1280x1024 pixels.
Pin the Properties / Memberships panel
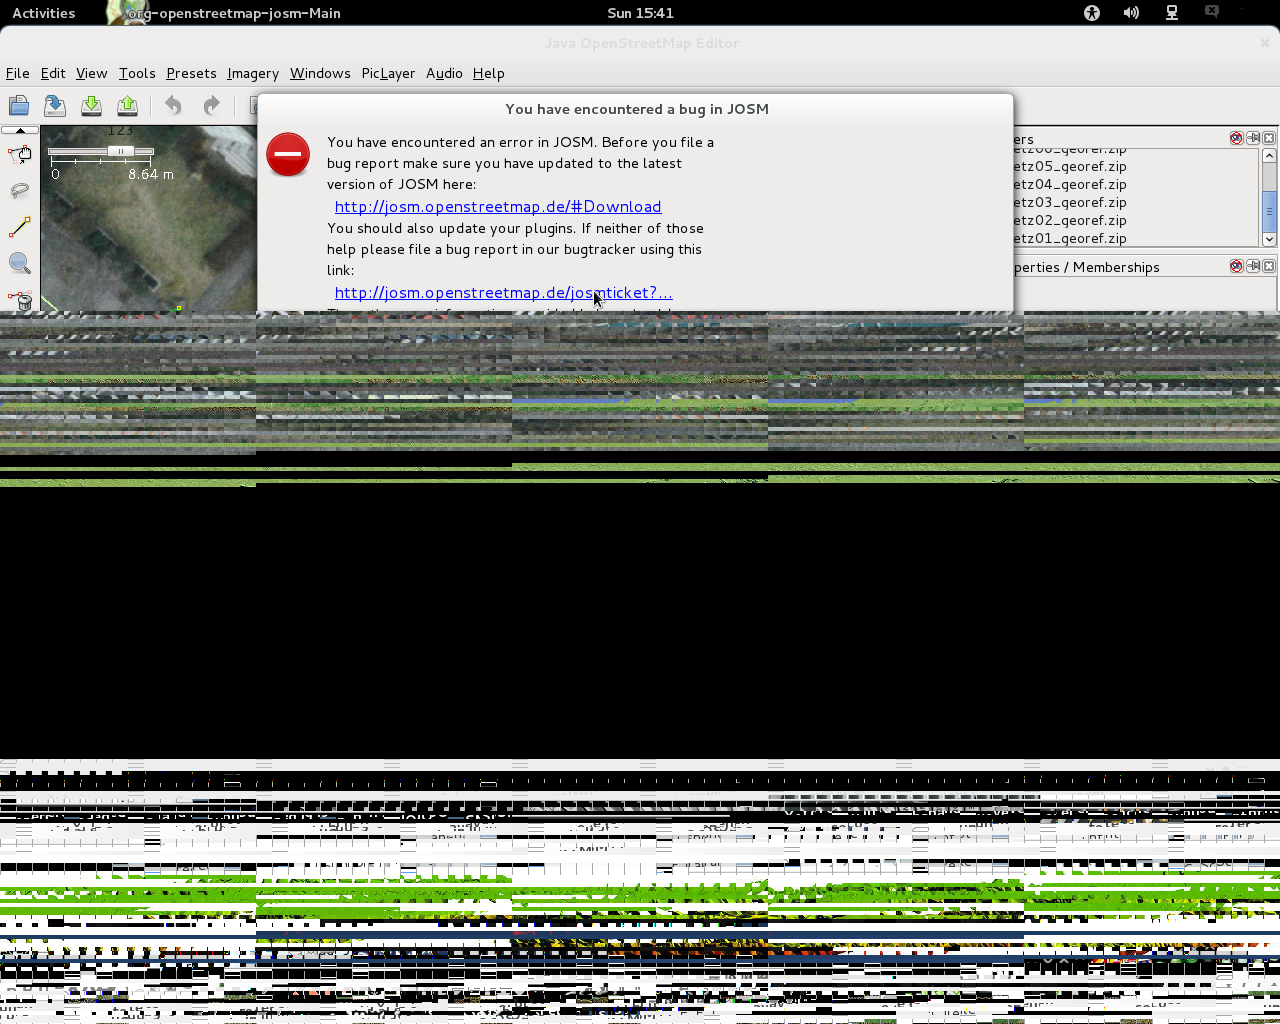pos(1253,266)
